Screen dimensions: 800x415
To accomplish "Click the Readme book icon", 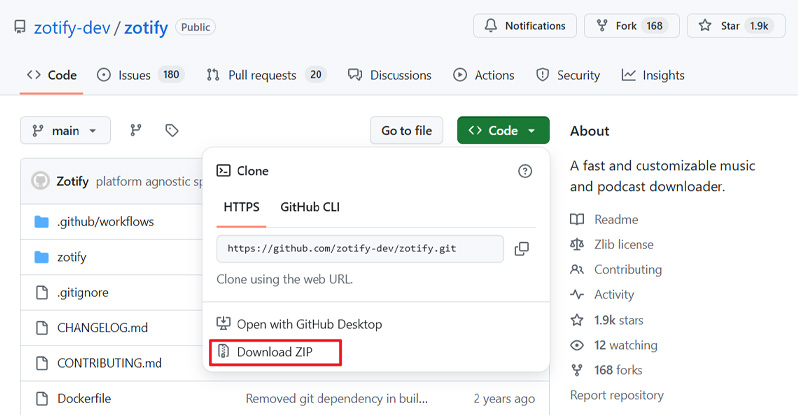I will click(x=577, y=219).
